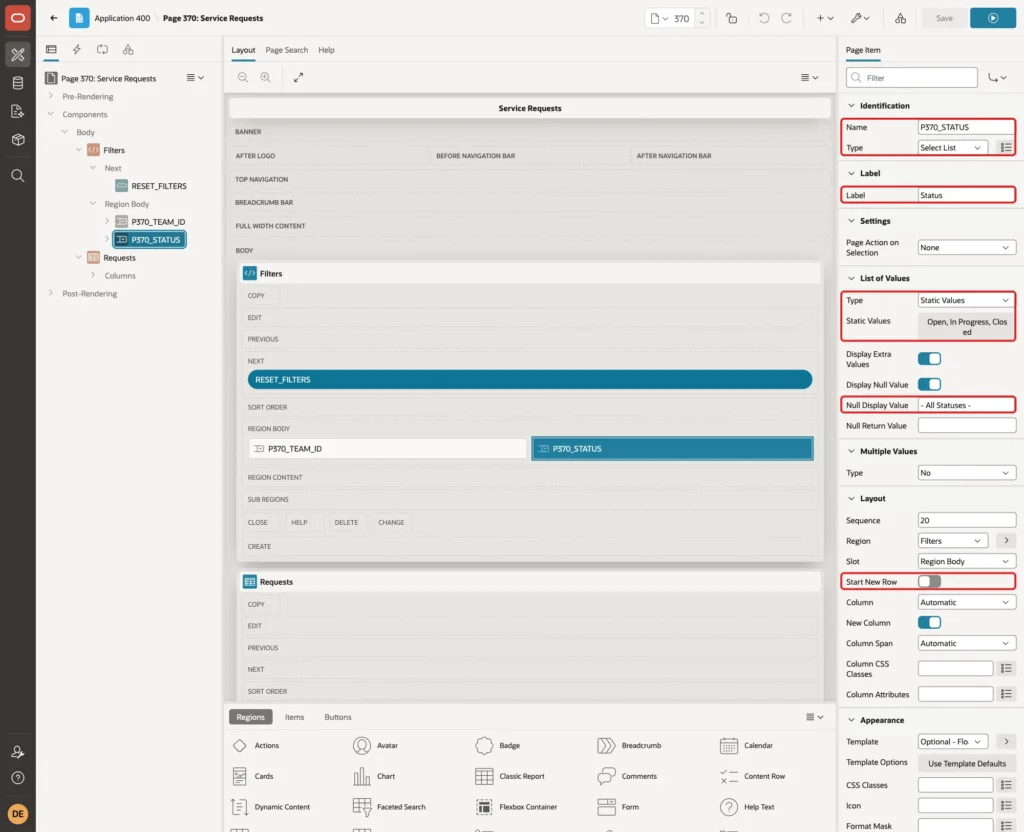Open the utilities wrench menu

[860, 18]
